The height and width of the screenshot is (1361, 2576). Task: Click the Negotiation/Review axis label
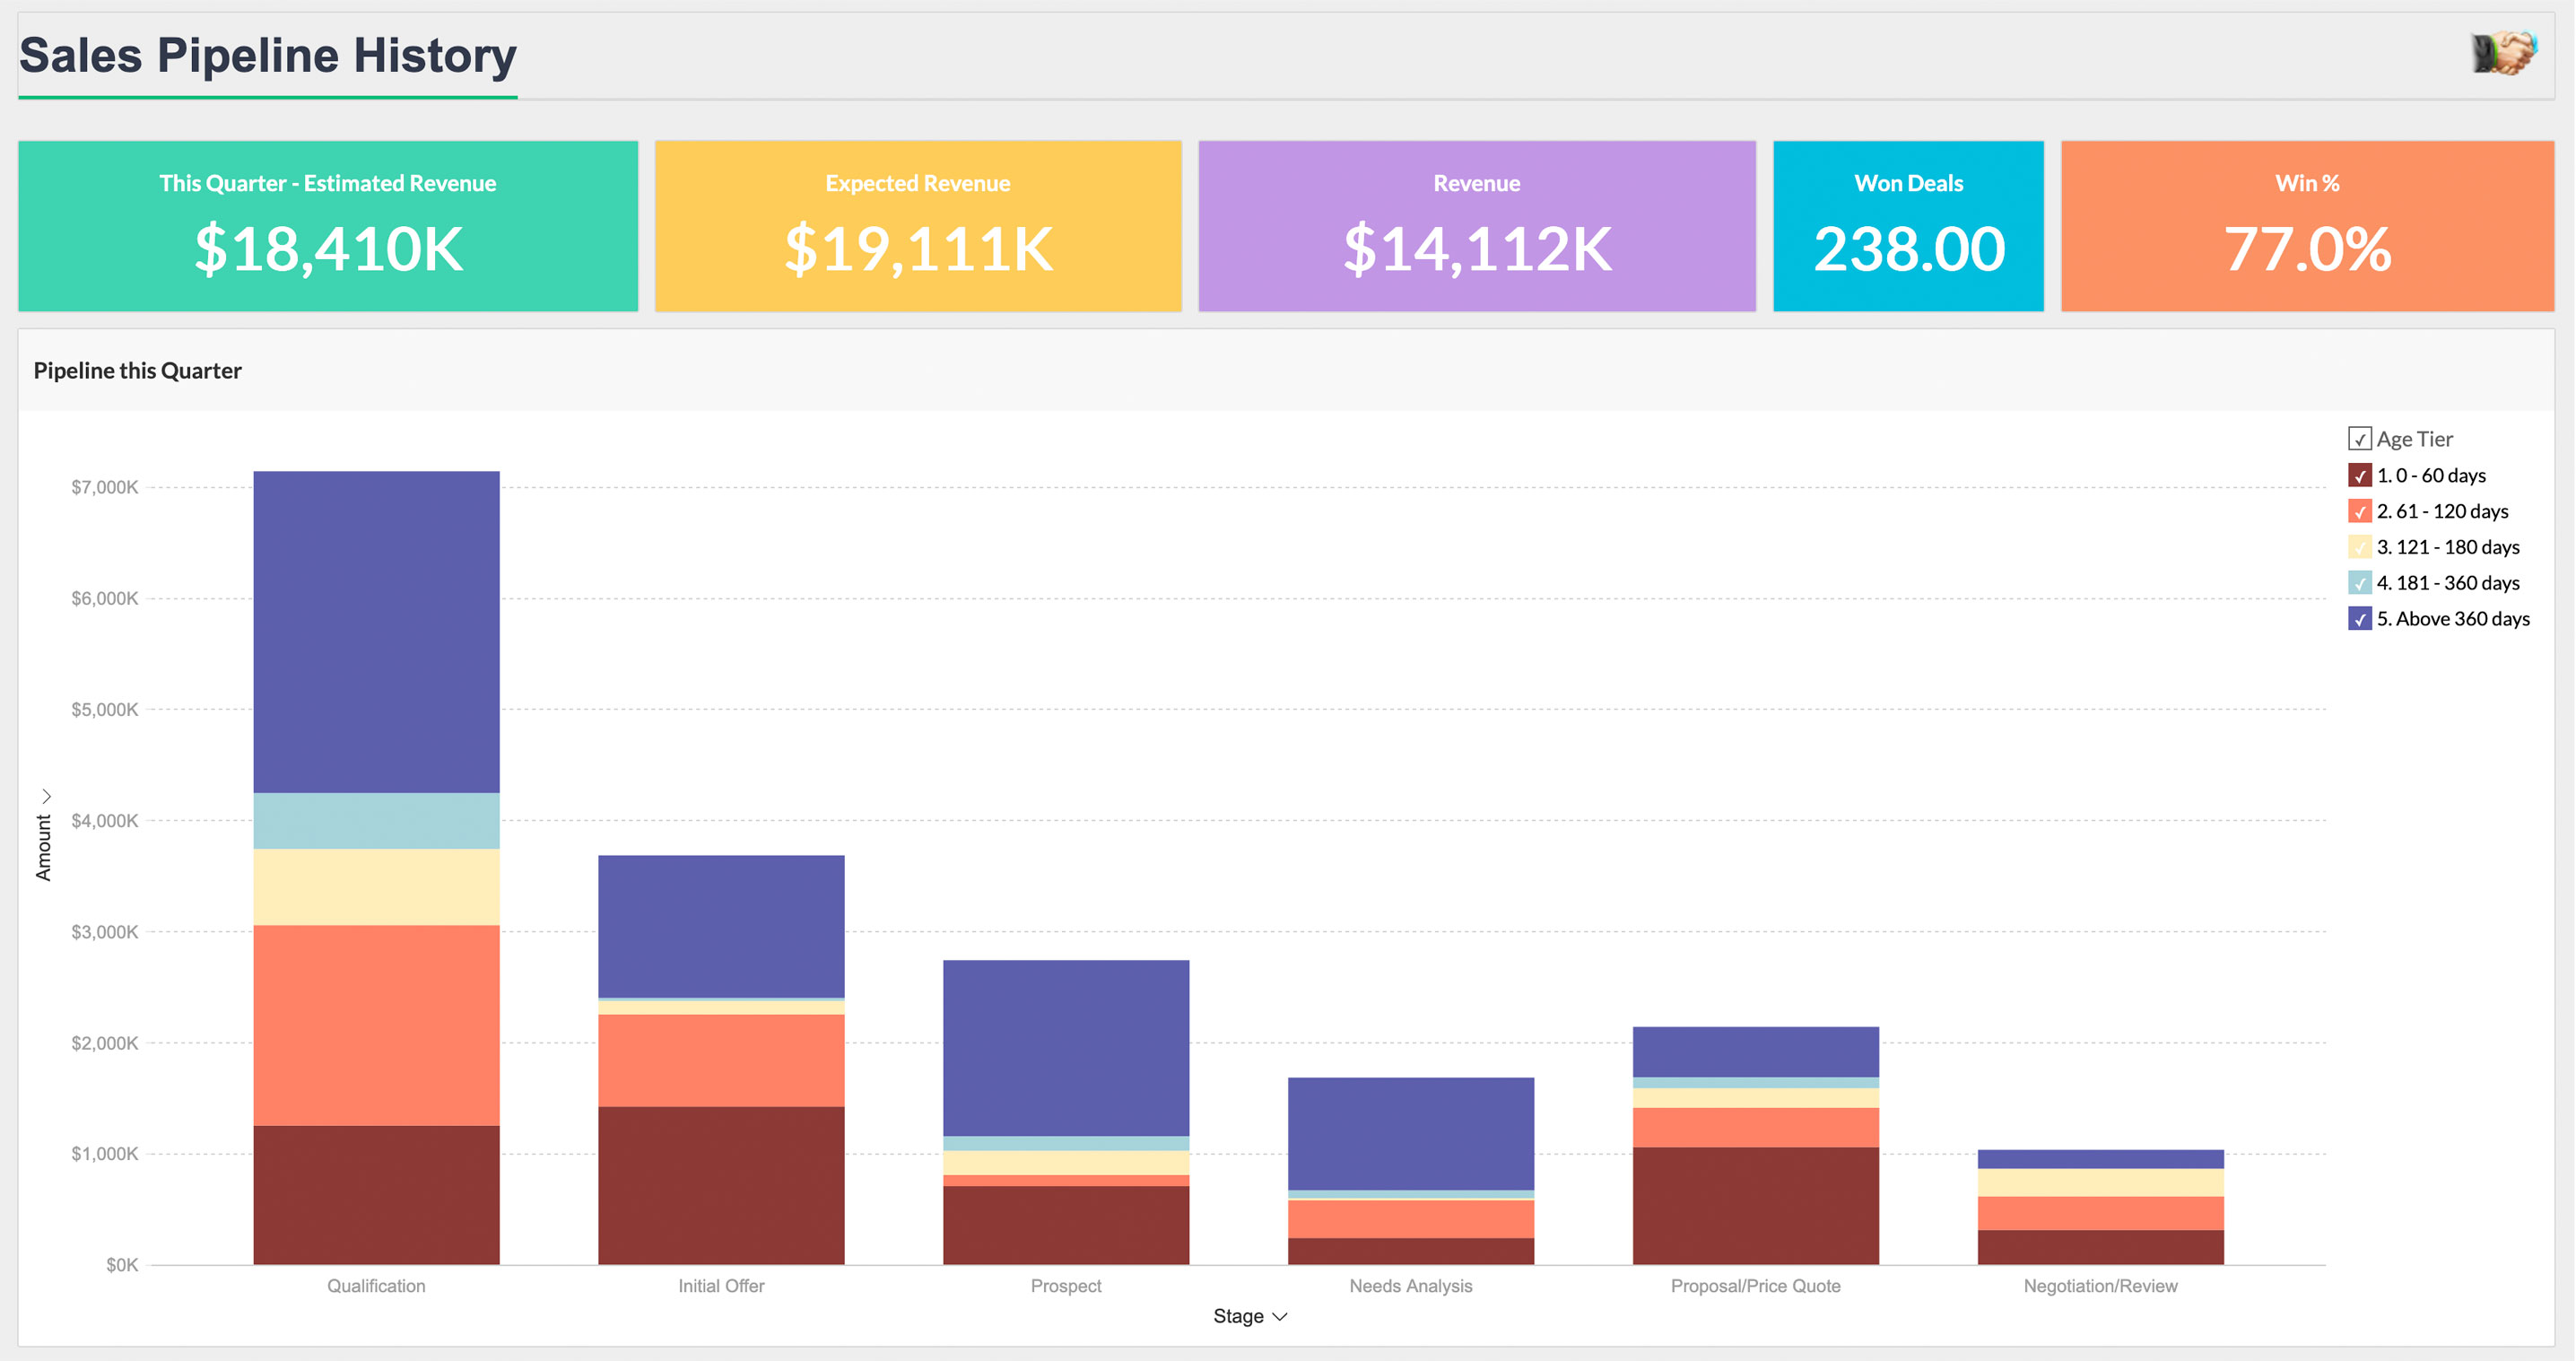point(2100,1286)
